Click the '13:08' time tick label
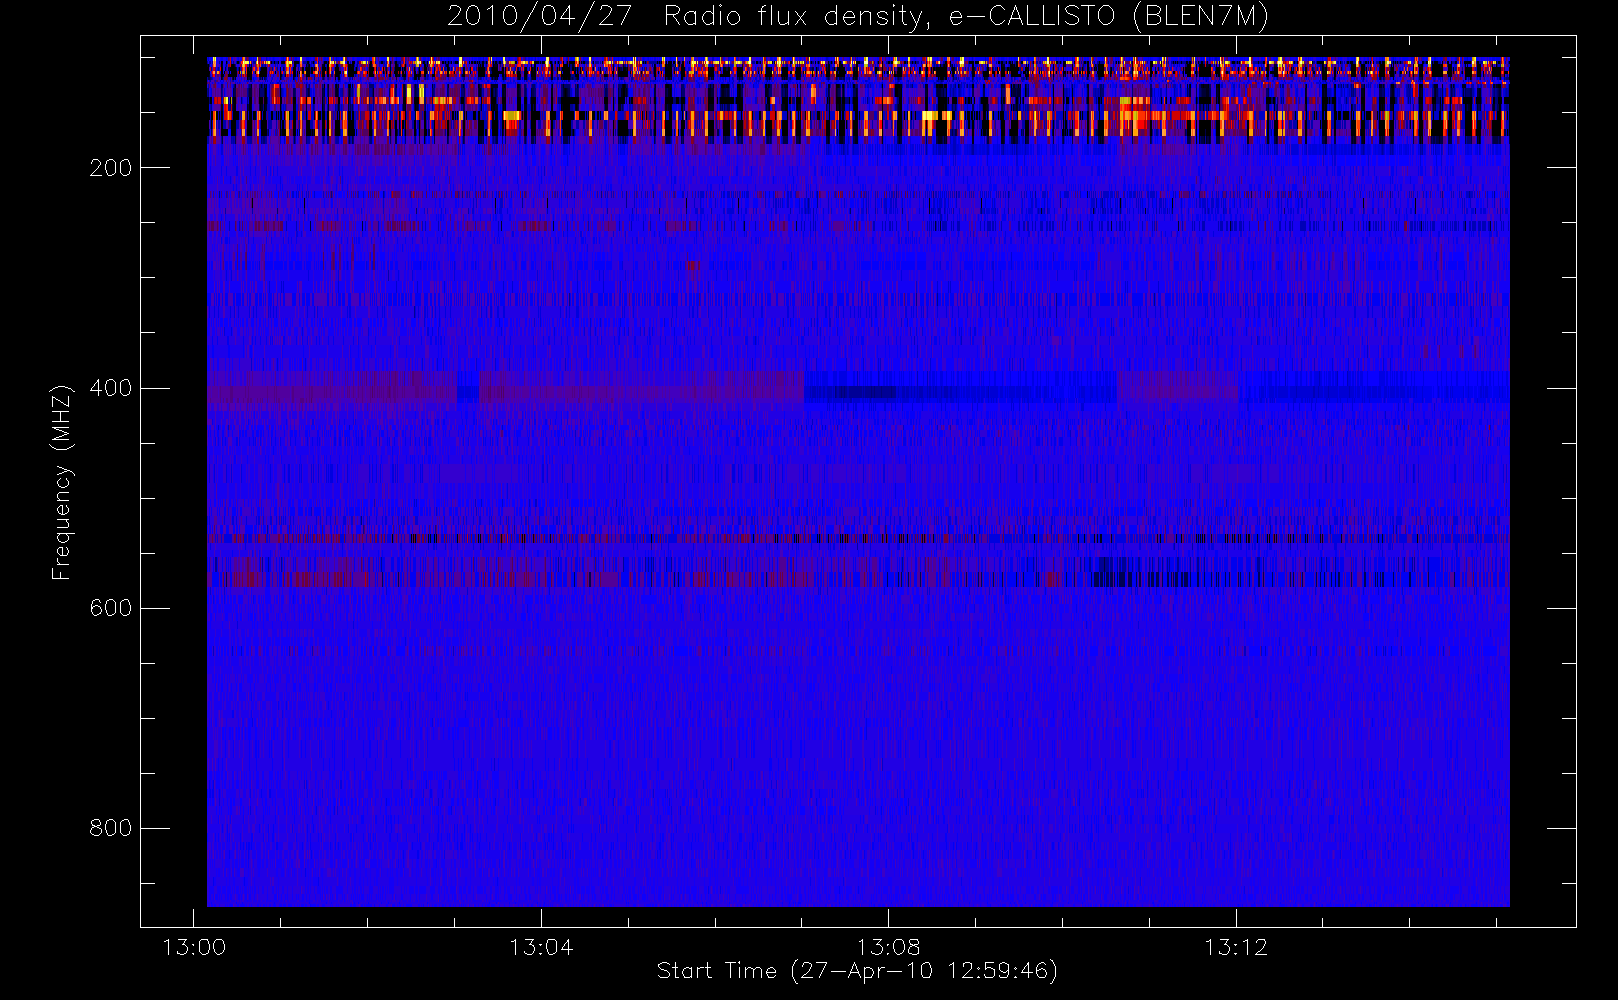Screen dimensions: 1618x1000 click(889, 947)
